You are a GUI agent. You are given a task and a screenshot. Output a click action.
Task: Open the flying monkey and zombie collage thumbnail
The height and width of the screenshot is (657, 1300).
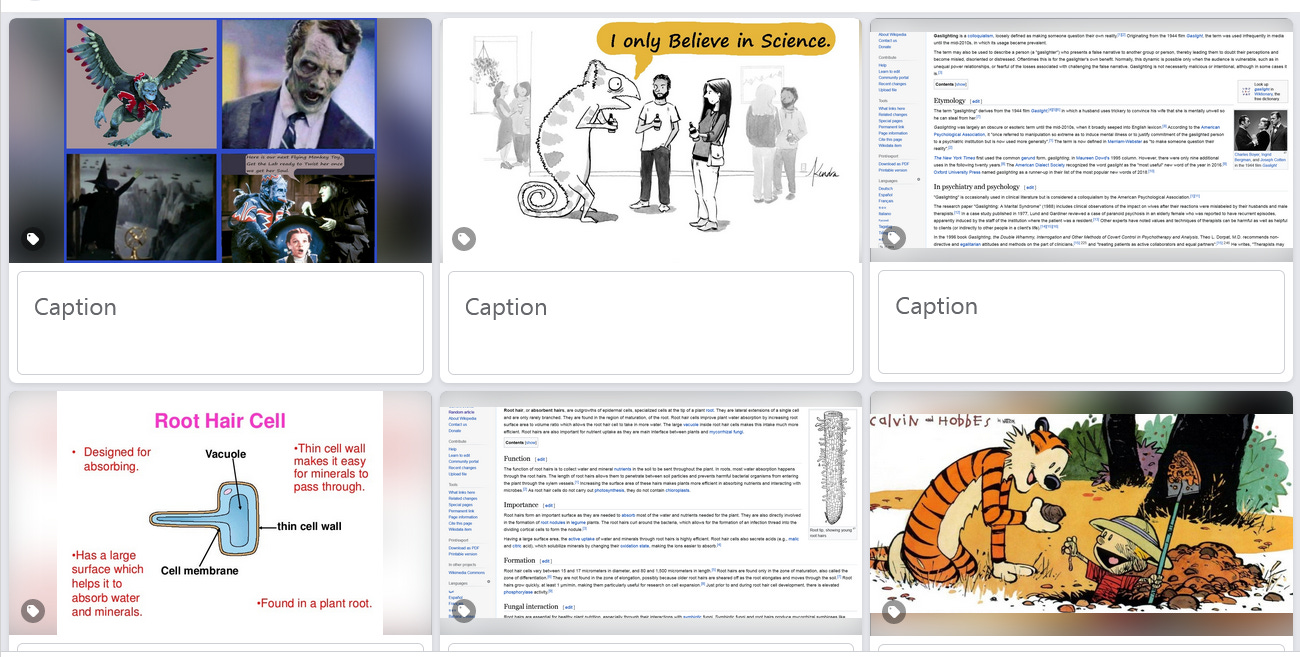220,140
